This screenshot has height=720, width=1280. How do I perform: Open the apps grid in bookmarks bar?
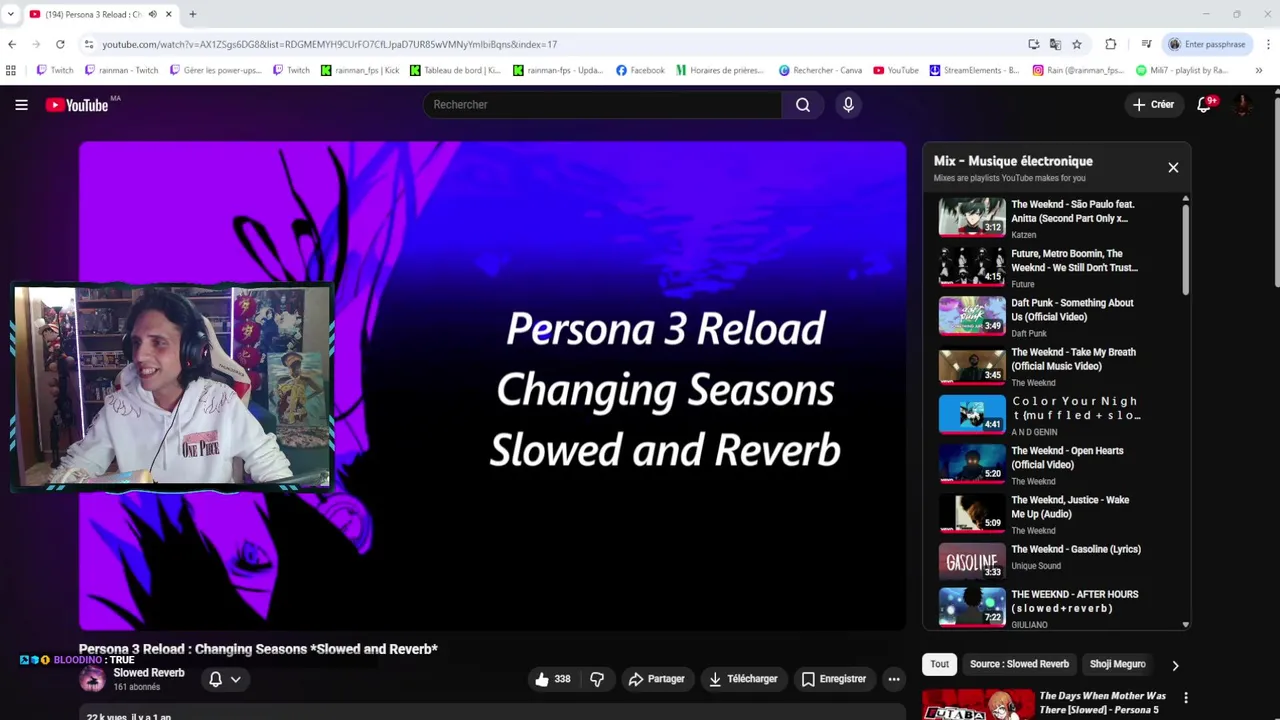(x=11, y=70)
